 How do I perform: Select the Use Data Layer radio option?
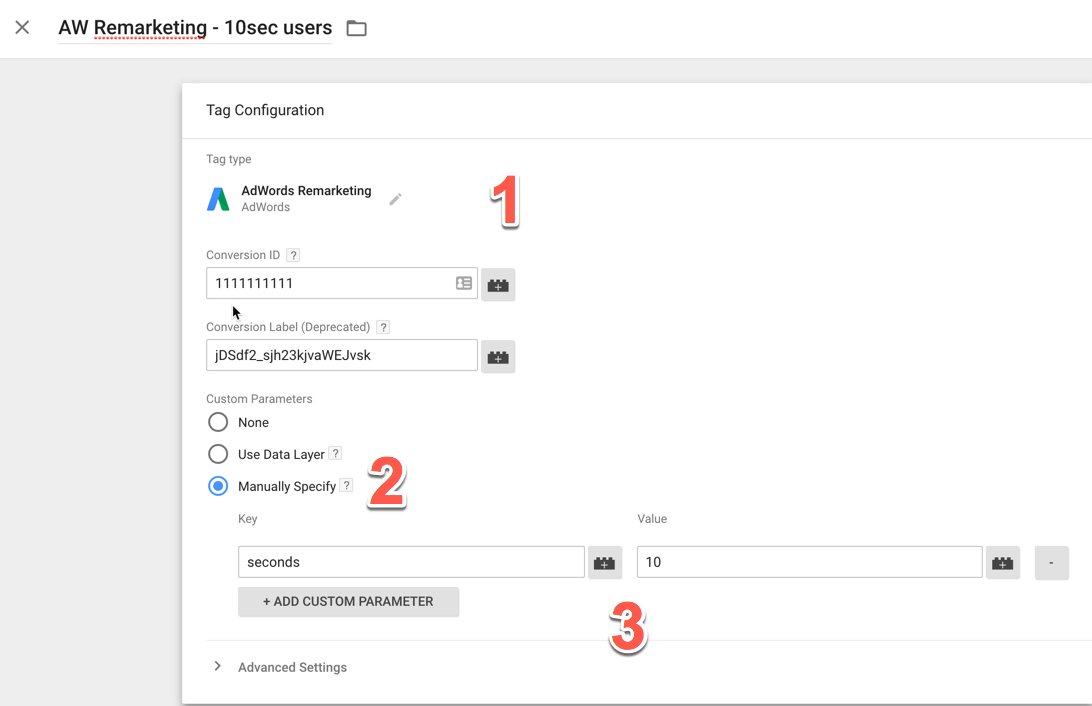218,454
